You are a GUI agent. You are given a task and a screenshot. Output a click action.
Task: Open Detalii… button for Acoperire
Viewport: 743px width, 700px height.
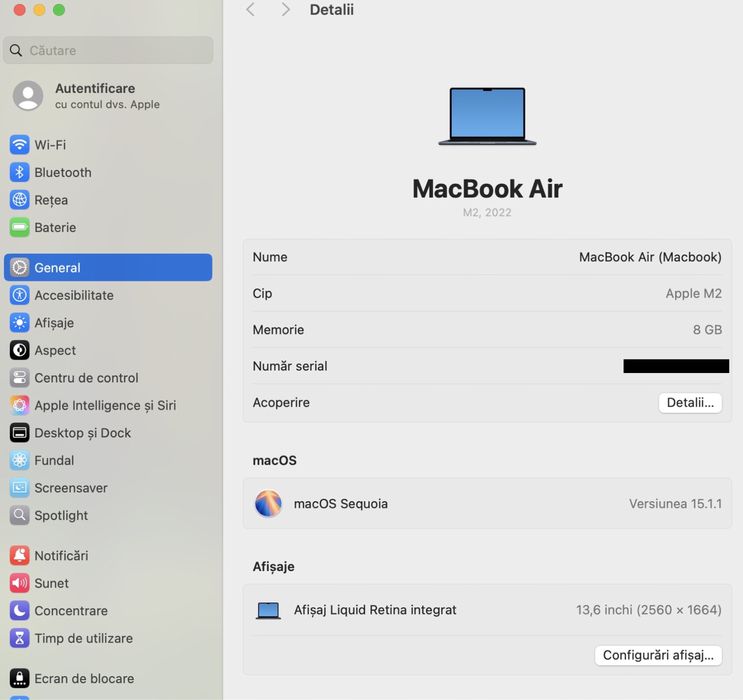(x=690, y=402)
